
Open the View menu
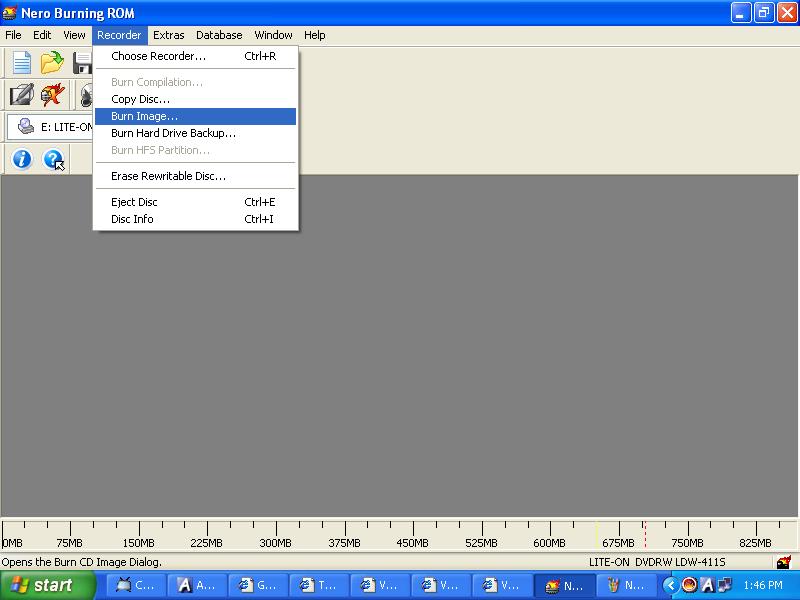pyautogui.click(x=74, y=35)
